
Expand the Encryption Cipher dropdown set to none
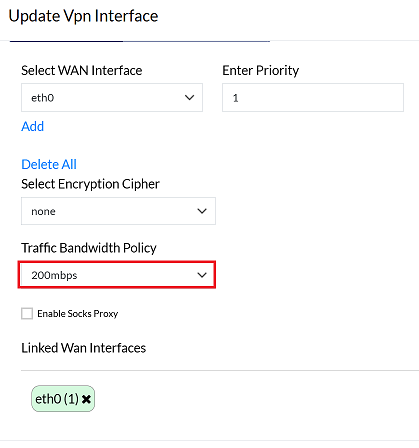(118, 211)
